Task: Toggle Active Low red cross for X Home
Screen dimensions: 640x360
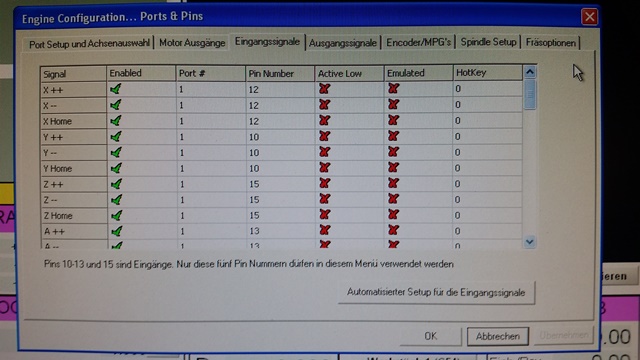Action: tap(324, 120)
